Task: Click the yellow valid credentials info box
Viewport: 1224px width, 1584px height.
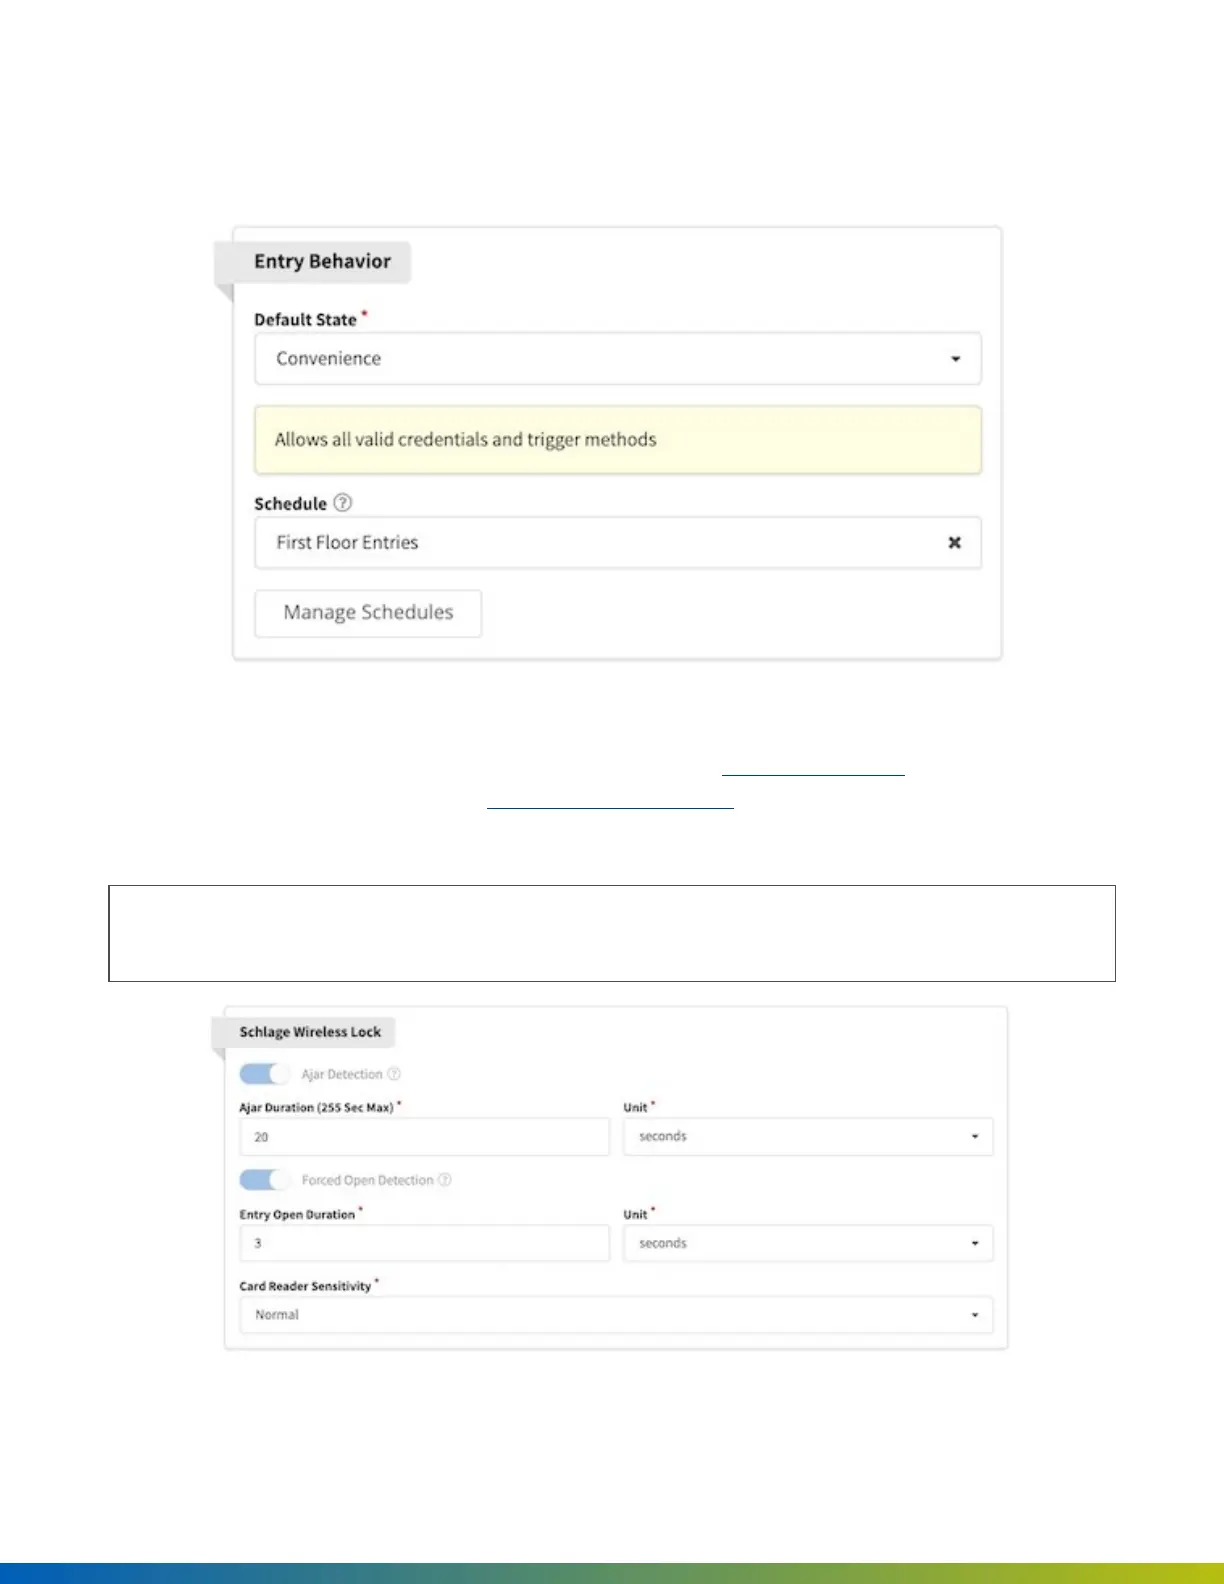Action: click(x=617, y=440)
